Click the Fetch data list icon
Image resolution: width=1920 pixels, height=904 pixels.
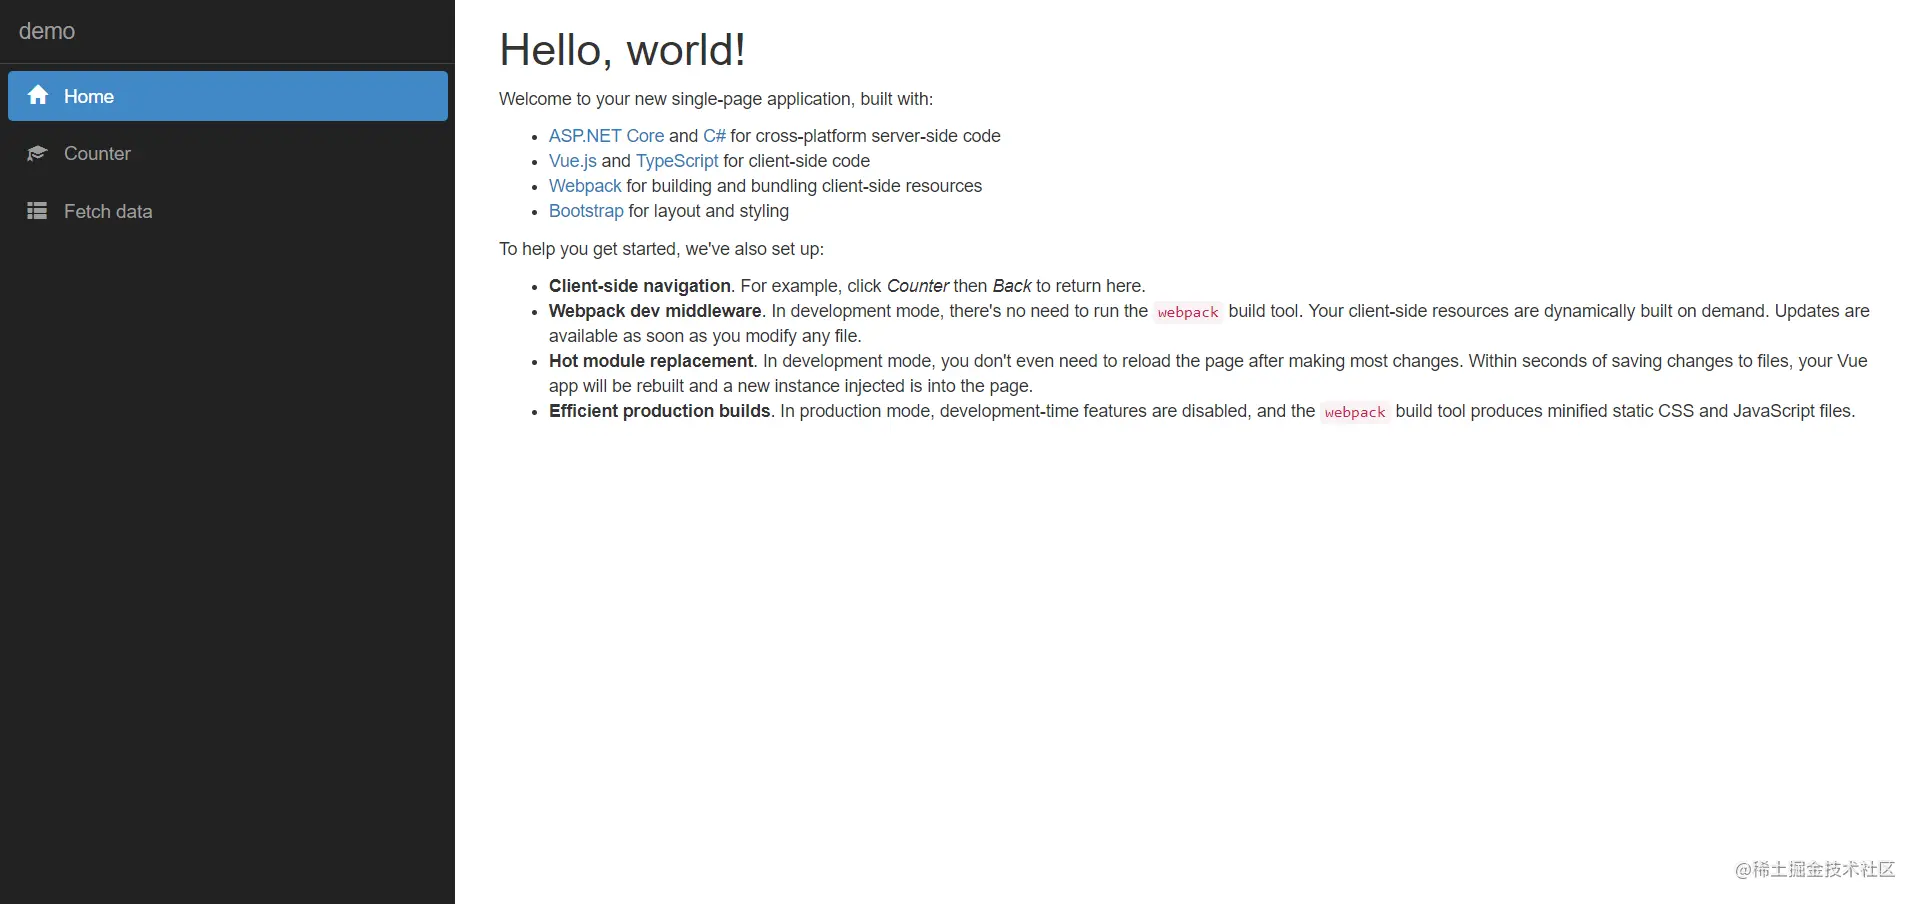point(37,211)
